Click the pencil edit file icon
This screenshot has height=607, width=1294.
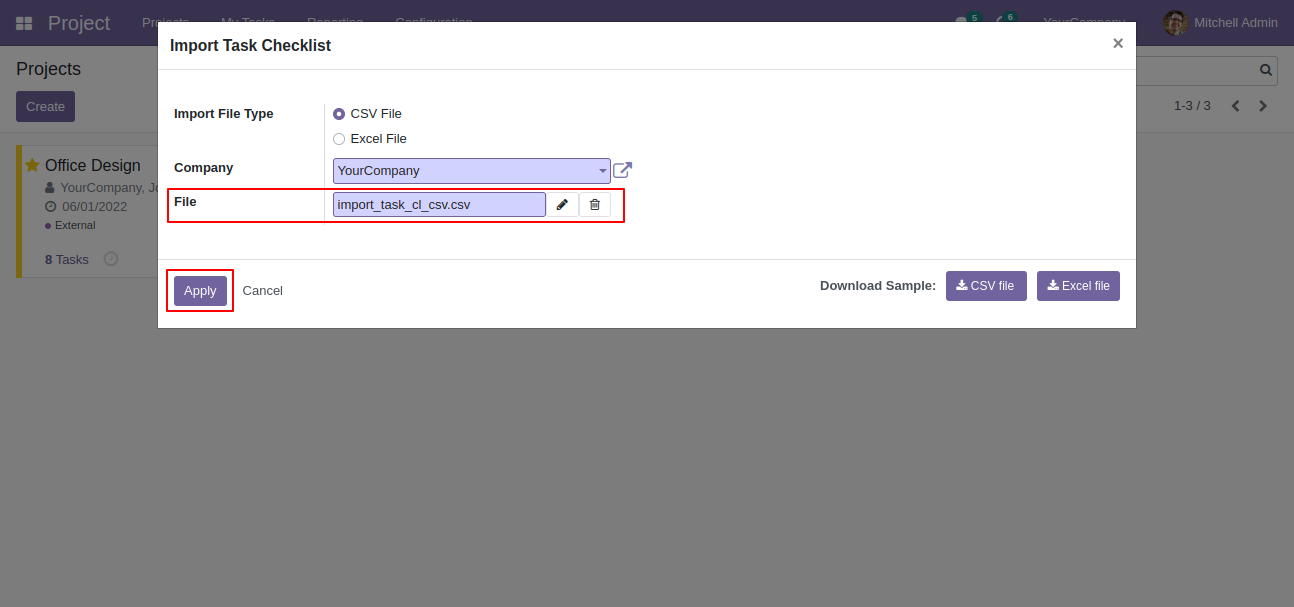pos(562,205)
